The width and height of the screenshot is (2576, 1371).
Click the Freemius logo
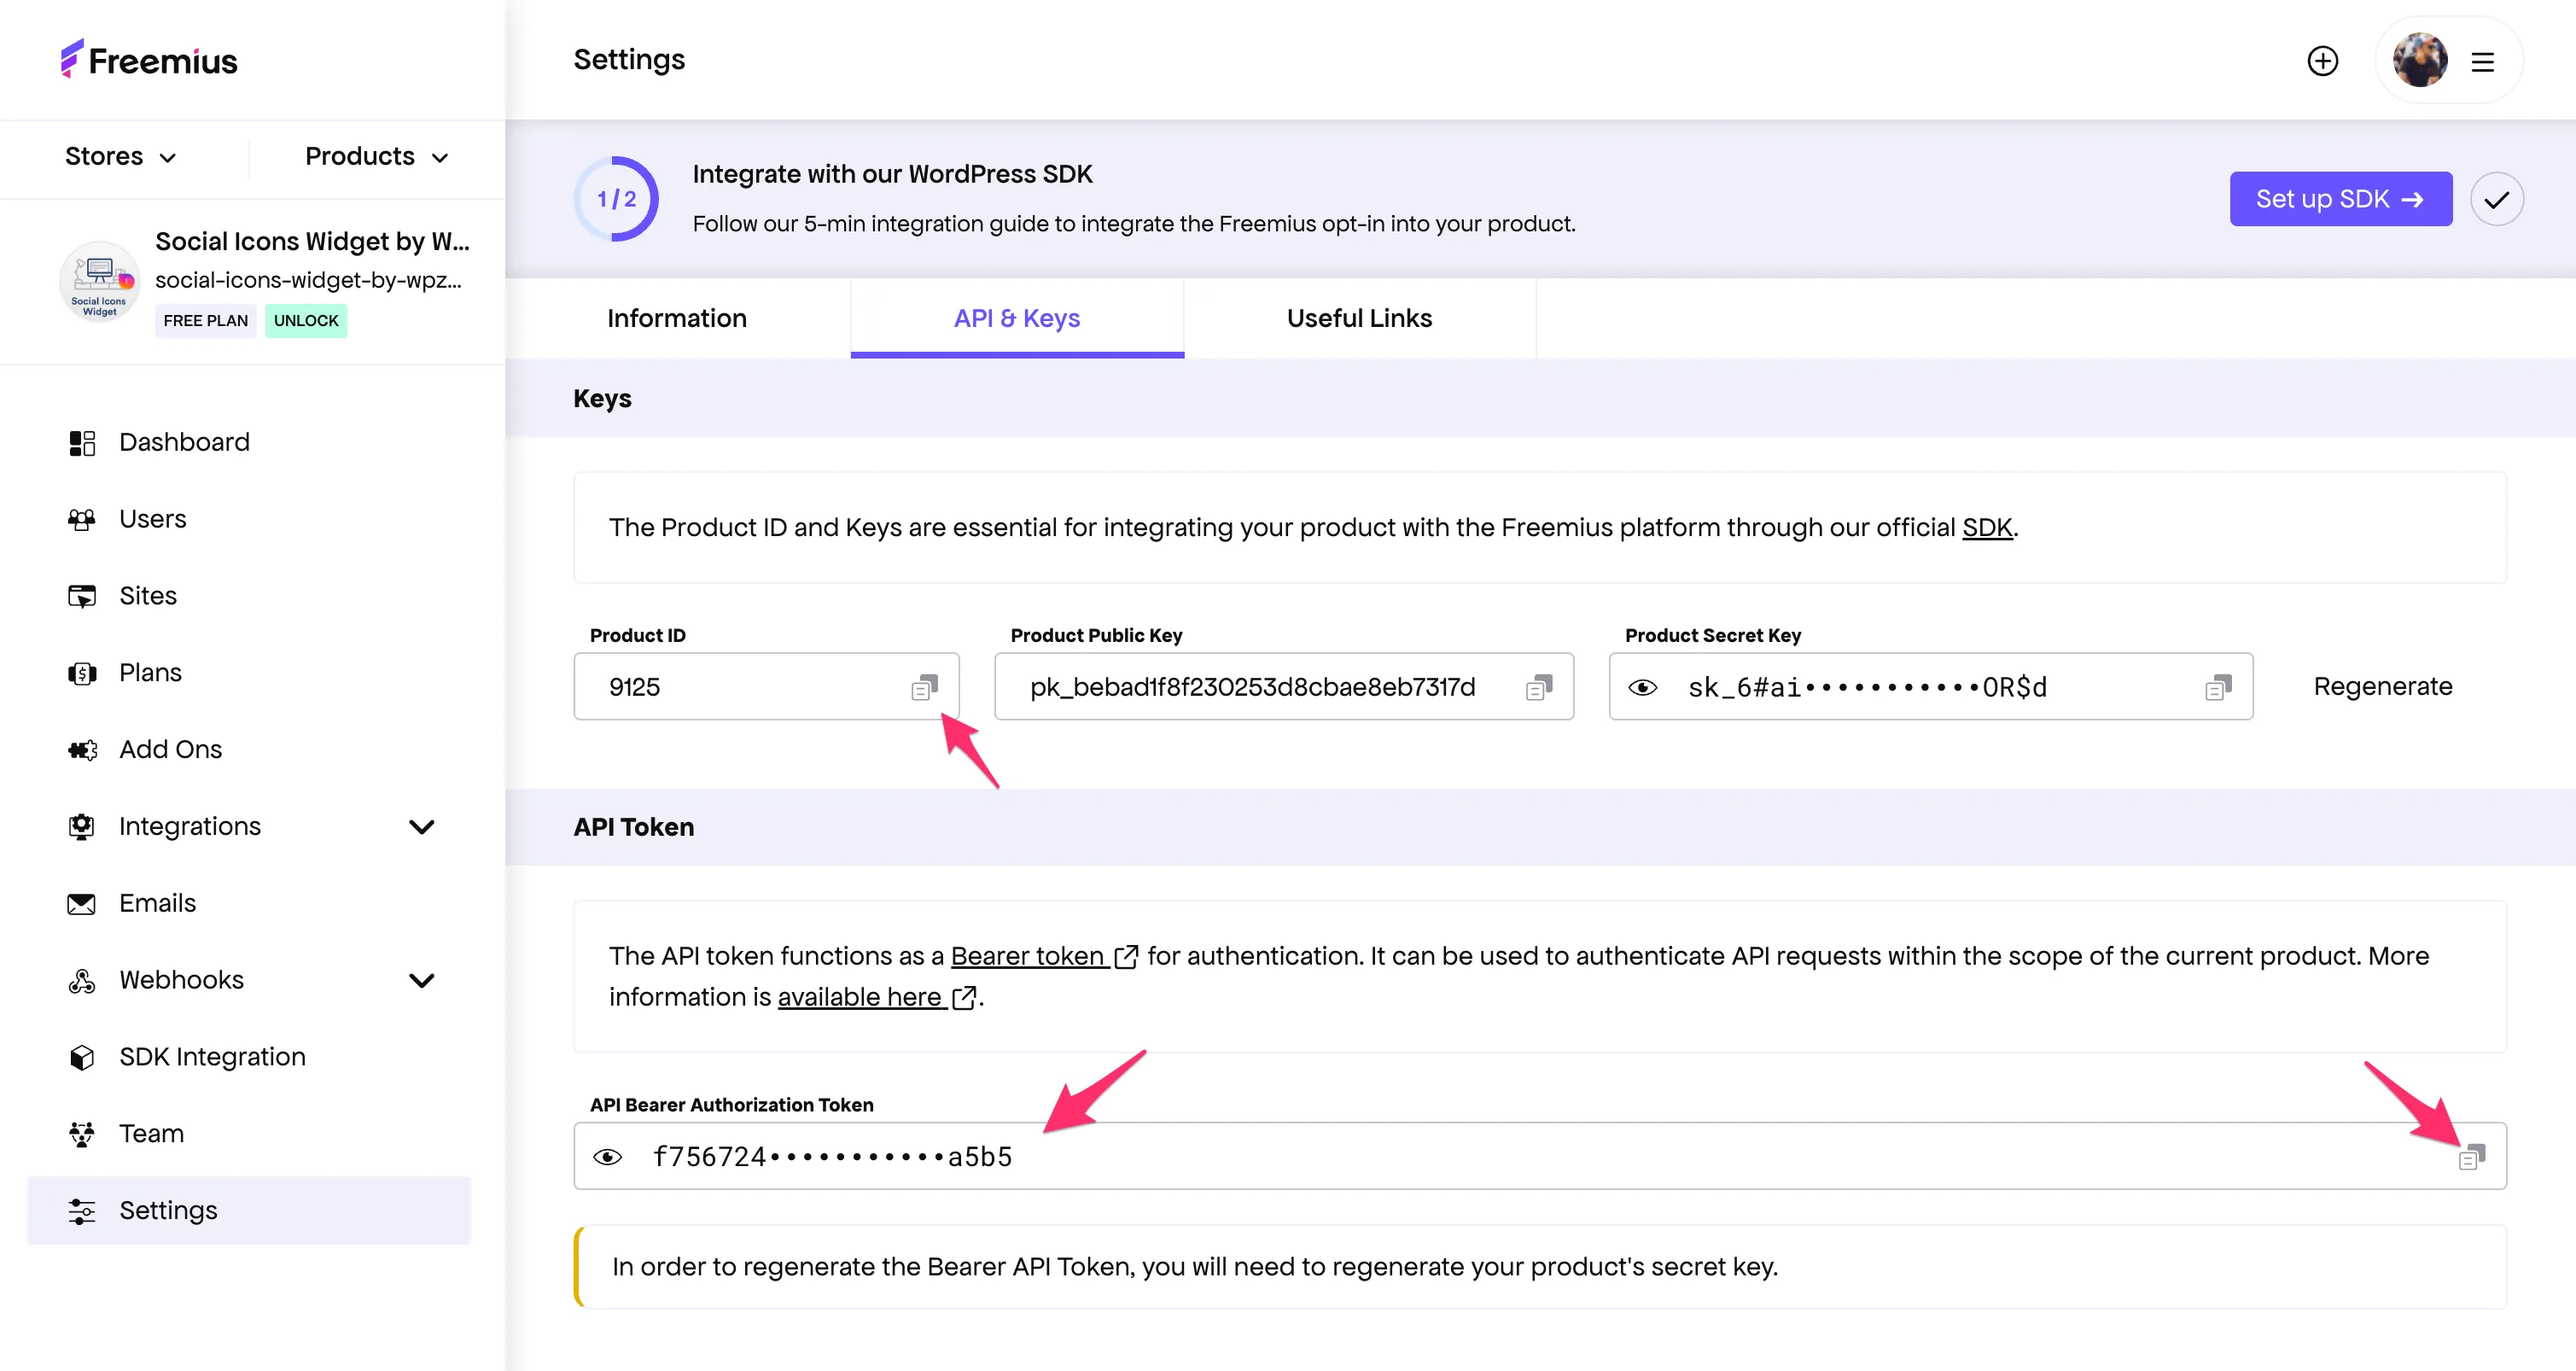[149, 60]
